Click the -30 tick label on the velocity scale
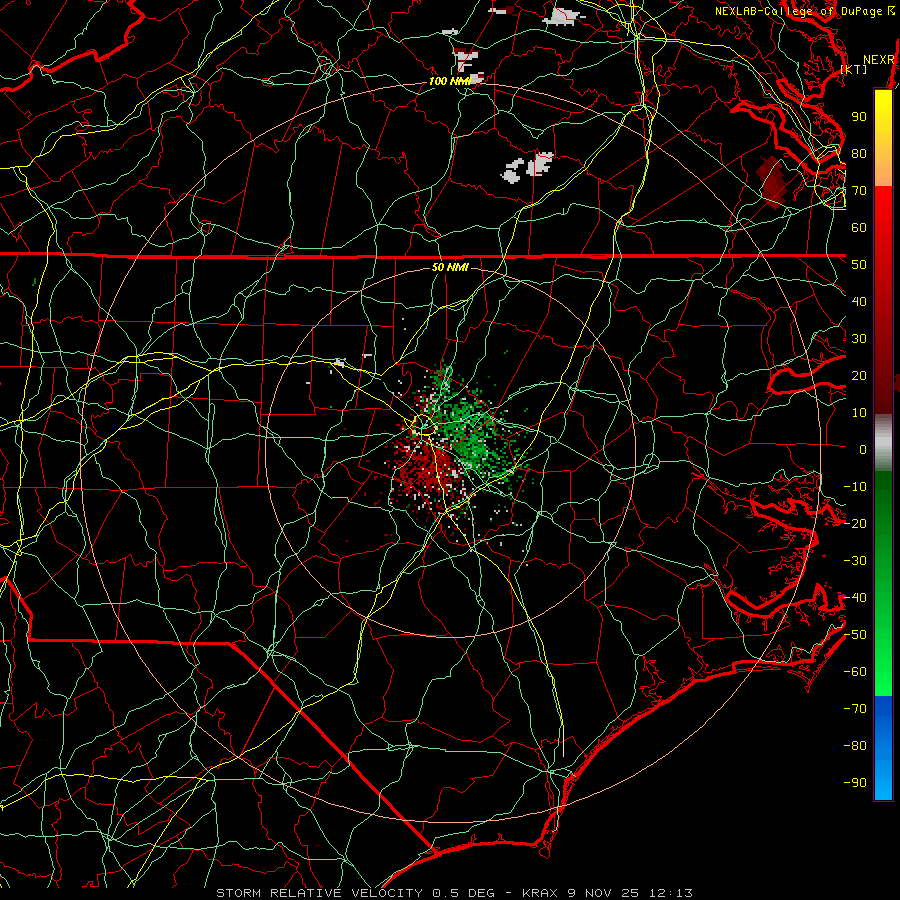 (x=855, y=561)
